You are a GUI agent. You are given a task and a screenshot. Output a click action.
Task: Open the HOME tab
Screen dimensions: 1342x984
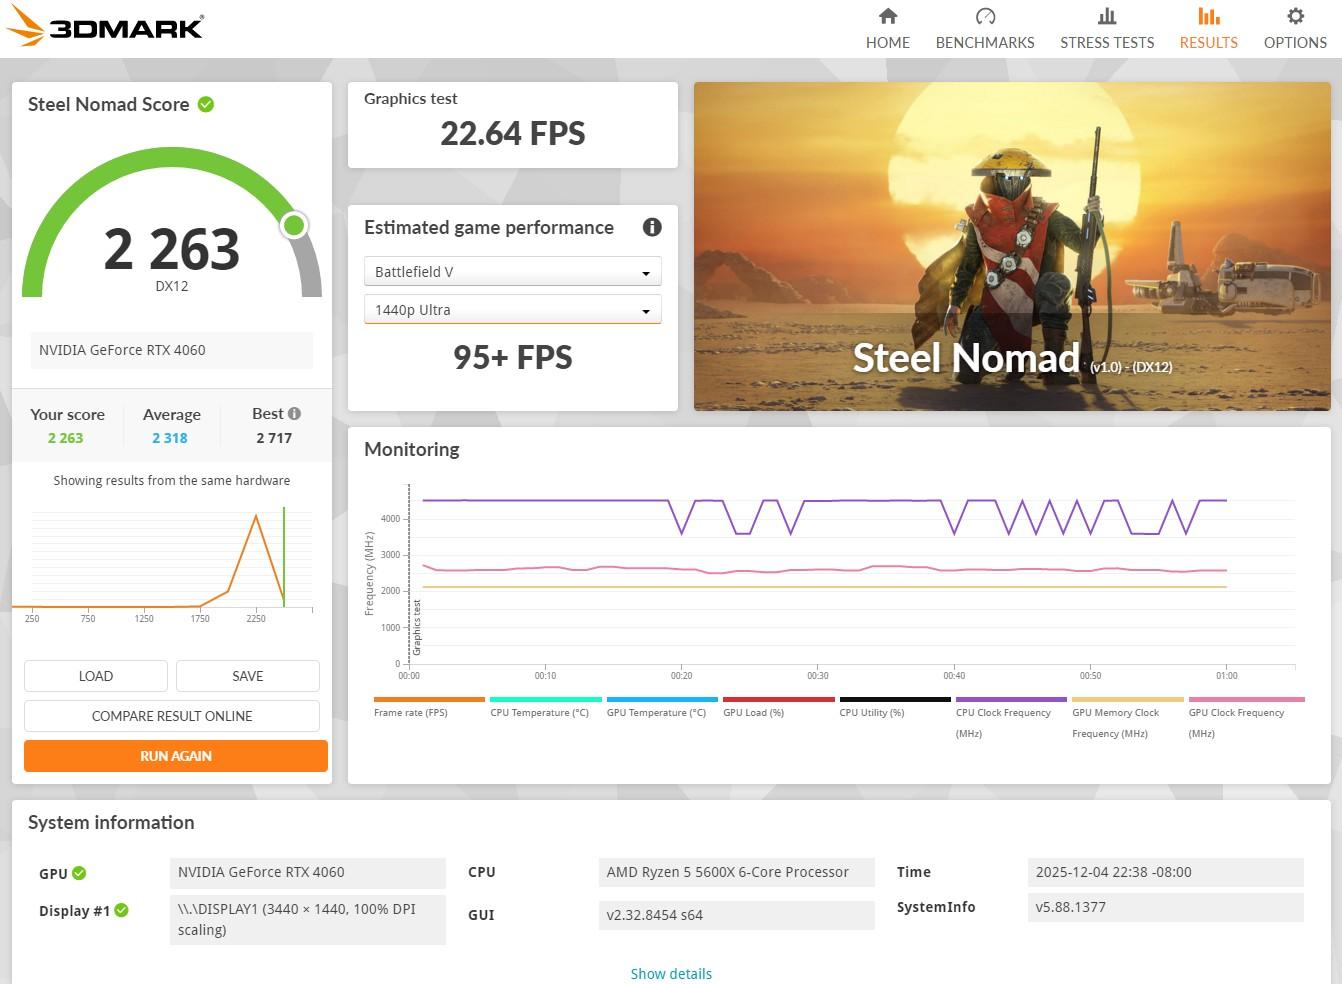887,29
